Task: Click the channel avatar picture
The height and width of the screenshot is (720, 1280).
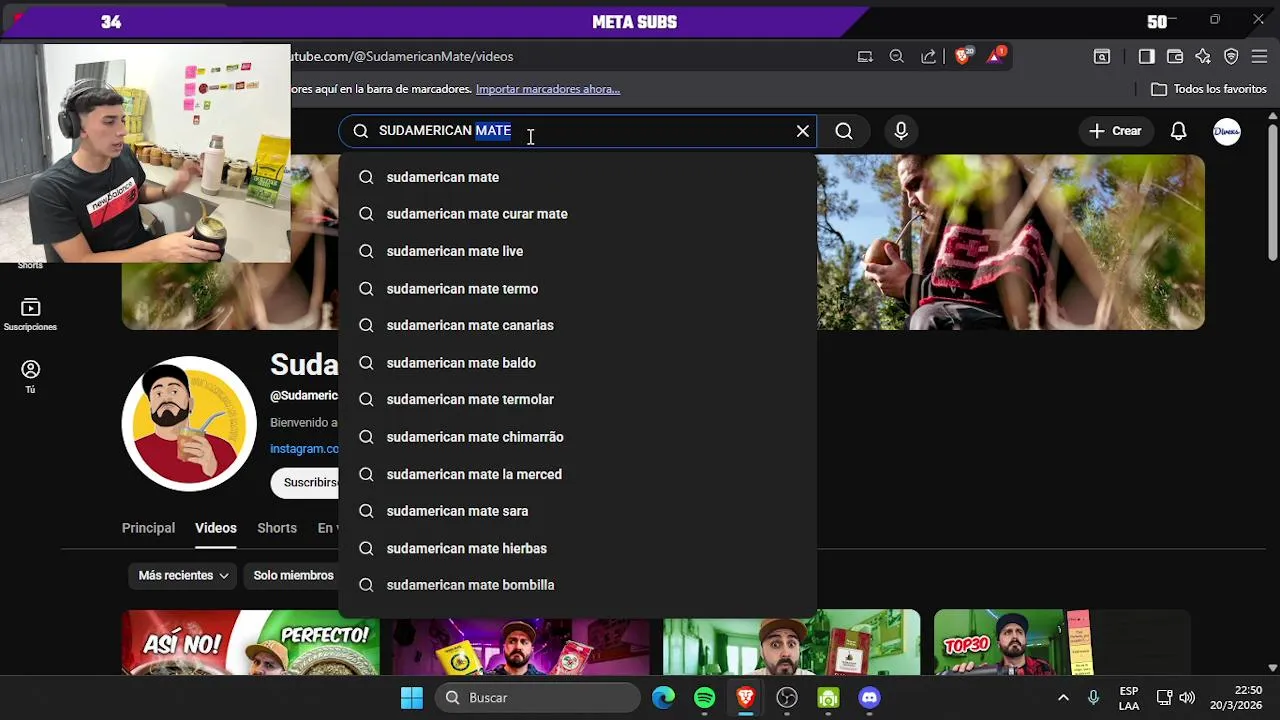Action: (x=189, y=424)
